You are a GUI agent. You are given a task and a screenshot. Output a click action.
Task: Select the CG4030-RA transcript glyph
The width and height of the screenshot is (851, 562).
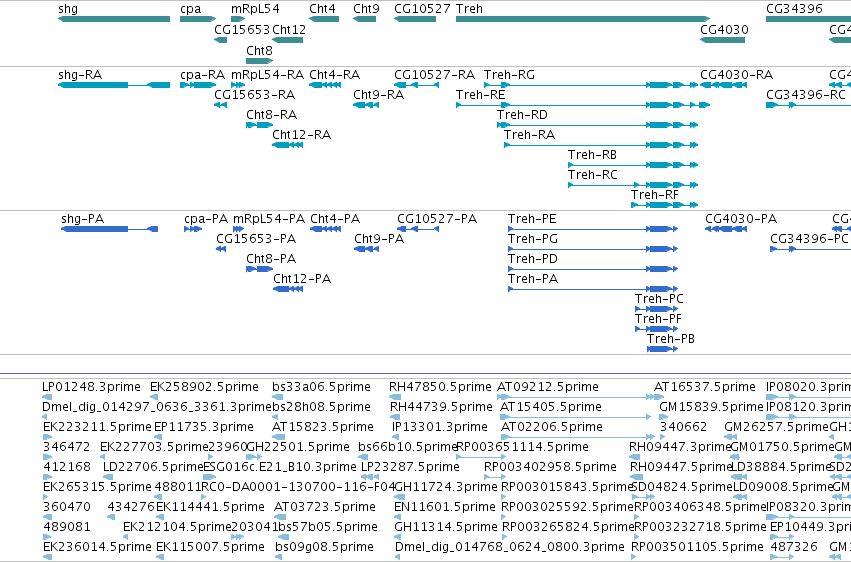point(723,85)
